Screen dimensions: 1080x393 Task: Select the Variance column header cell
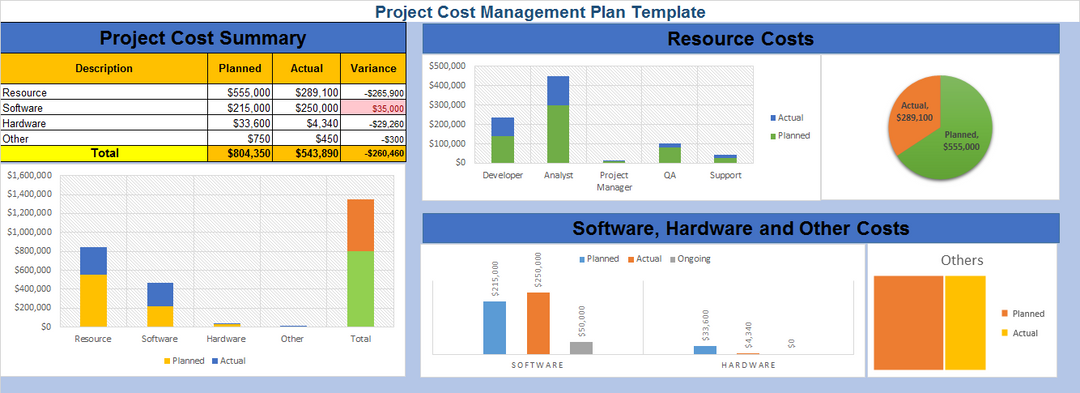point(373,68)
